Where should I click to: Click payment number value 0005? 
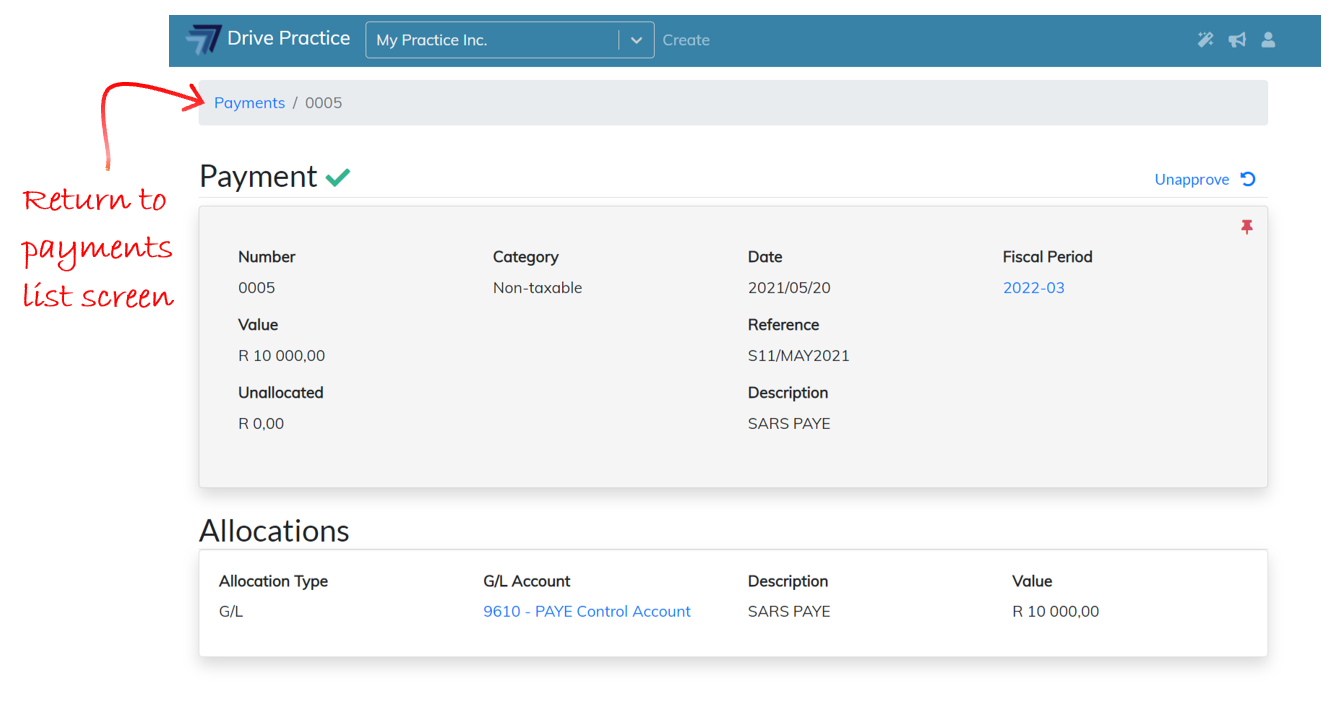pos(256,288)
